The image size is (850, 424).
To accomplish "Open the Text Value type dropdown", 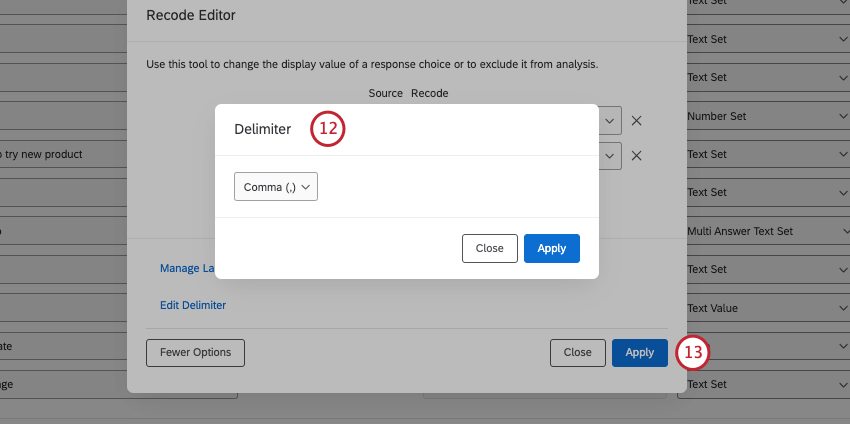I will pyautogui.click(x=766, y=308).
